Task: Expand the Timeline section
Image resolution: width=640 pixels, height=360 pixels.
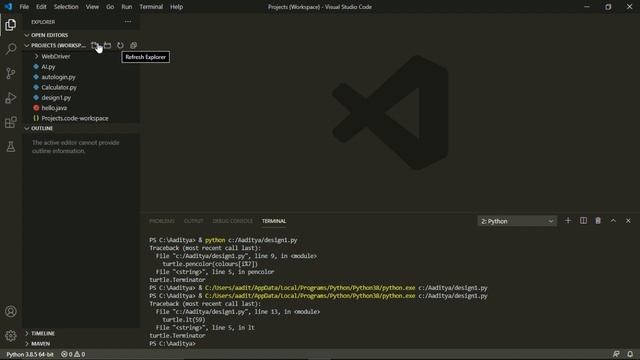Action: [82, 333]
